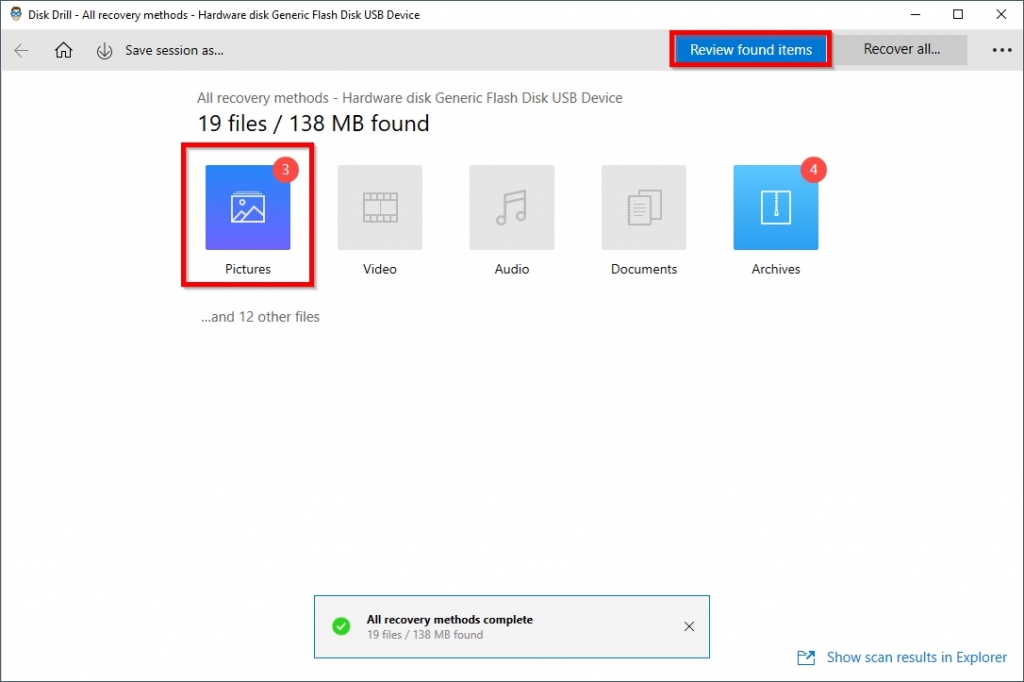Dismiss the recovery complete notification

[689, 626]
